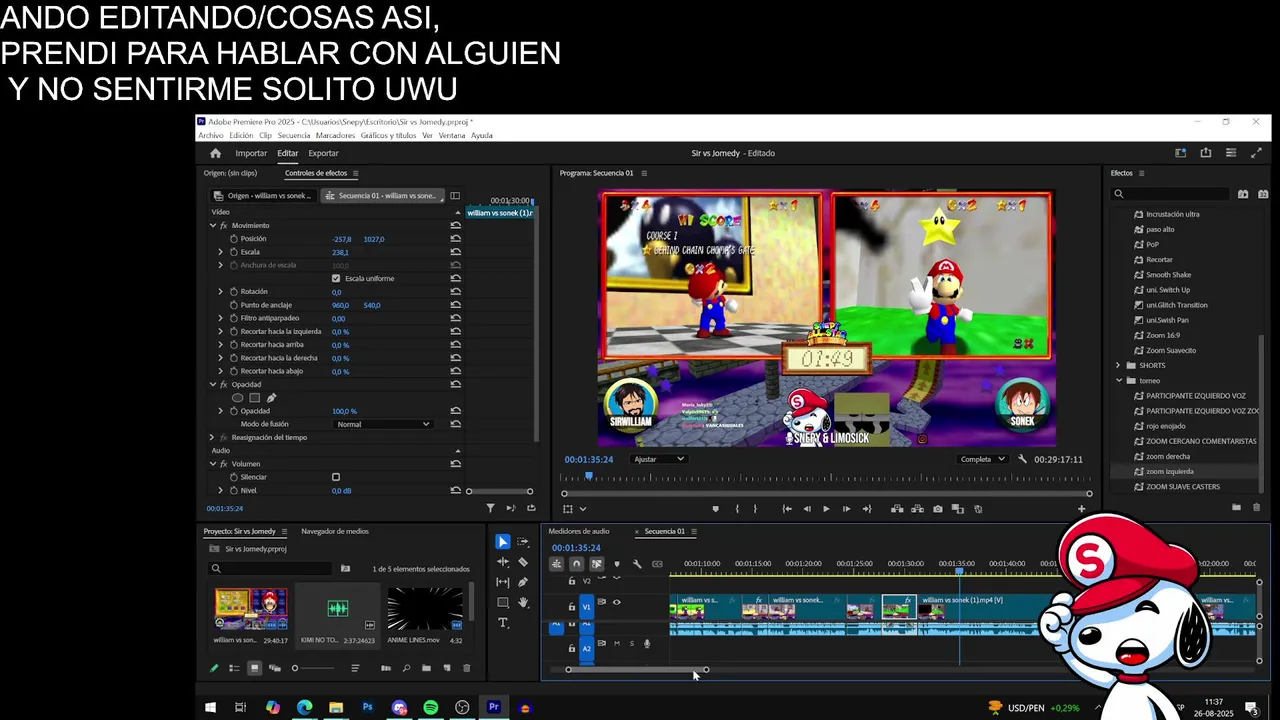Open the Ajustar zoom dropdown
Viewport: 1280px width, 720px height.
[659, 459]
